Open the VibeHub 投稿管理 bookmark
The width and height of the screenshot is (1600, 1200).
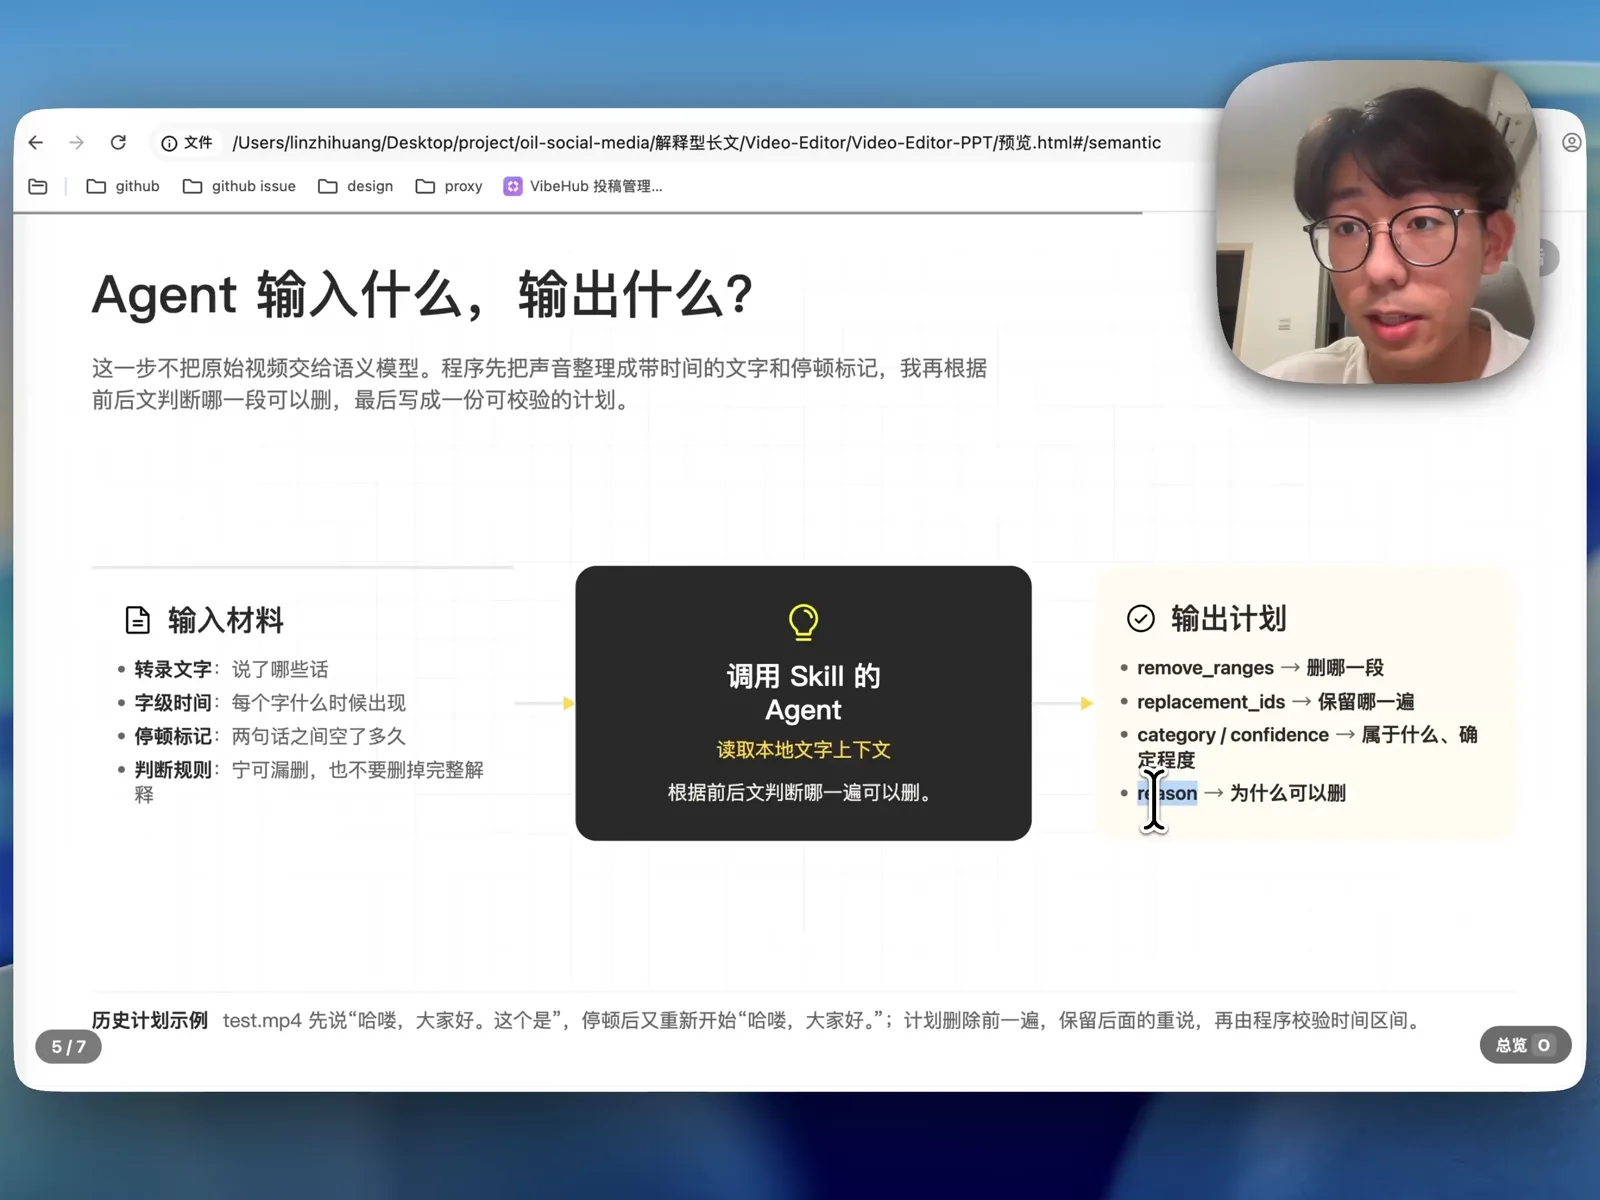(583, 186)
